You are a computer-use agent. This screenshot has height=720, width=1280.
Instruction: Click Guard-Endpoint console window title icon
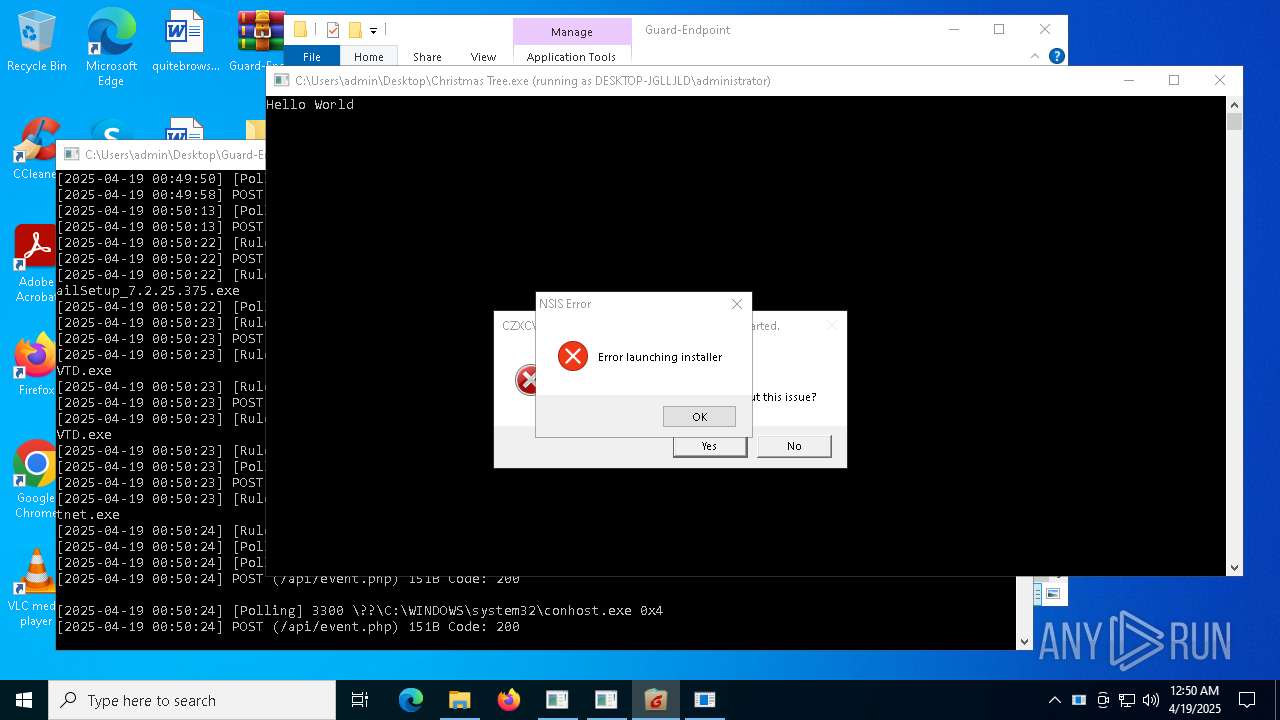pos(71,154)
